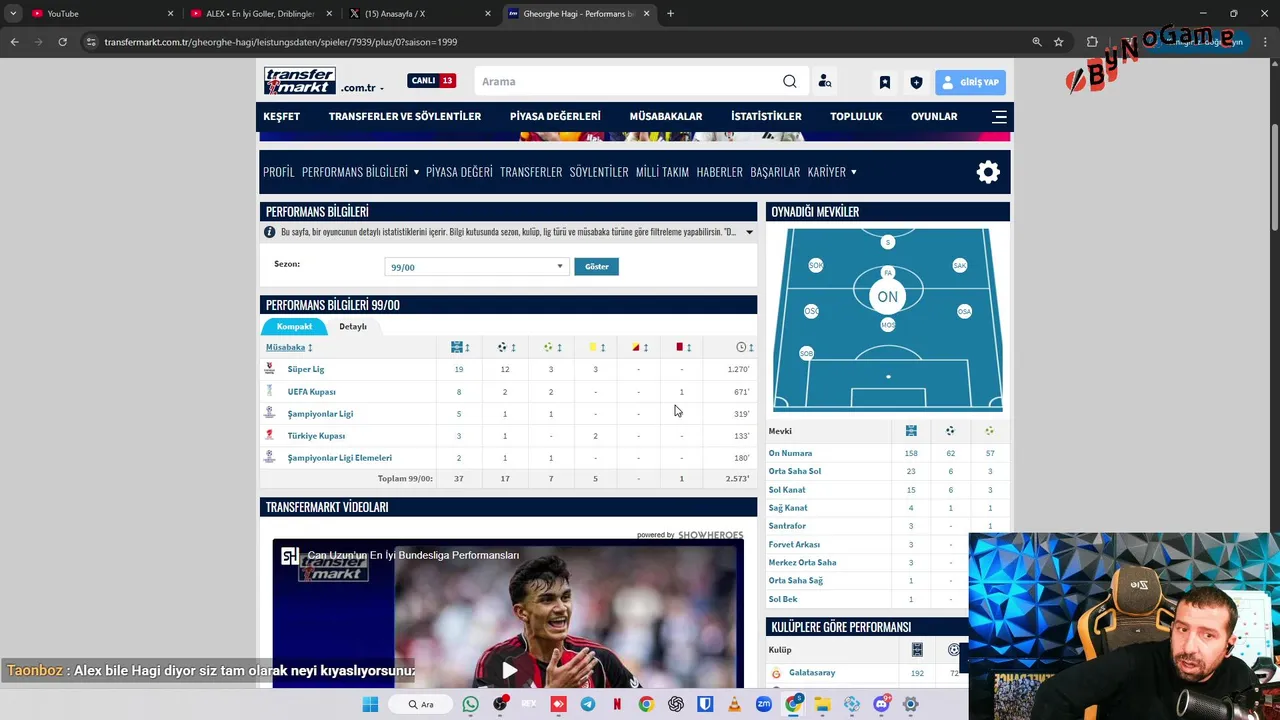This screenshot has height=720, width=1280.
Task: Sort by minutes played clock icon
Action: point(741,347)
